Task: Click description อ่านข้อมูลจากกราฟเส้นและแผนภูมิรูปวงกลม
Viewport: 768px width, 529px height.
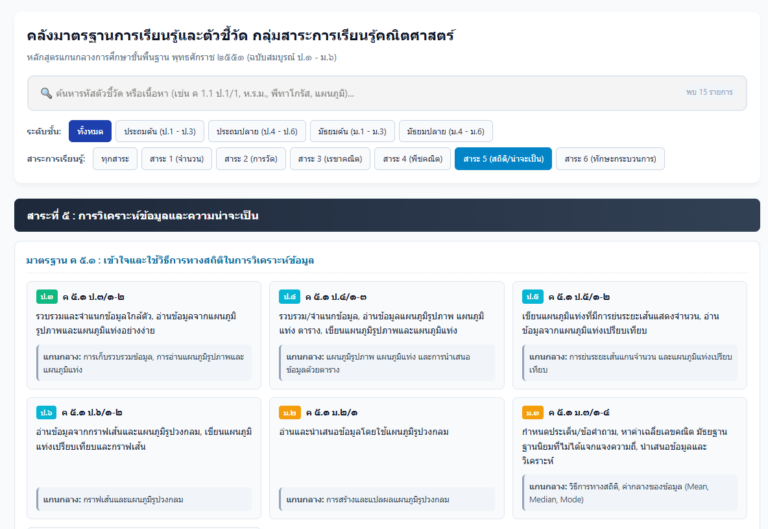Action: tap(144, 439)
